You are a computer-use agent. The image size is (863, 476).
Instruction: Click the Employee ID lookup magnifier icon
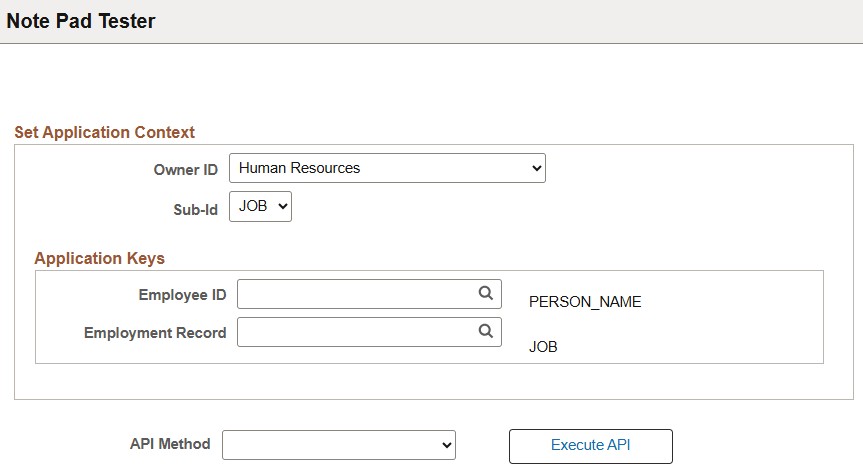click(x=485, y=293)
